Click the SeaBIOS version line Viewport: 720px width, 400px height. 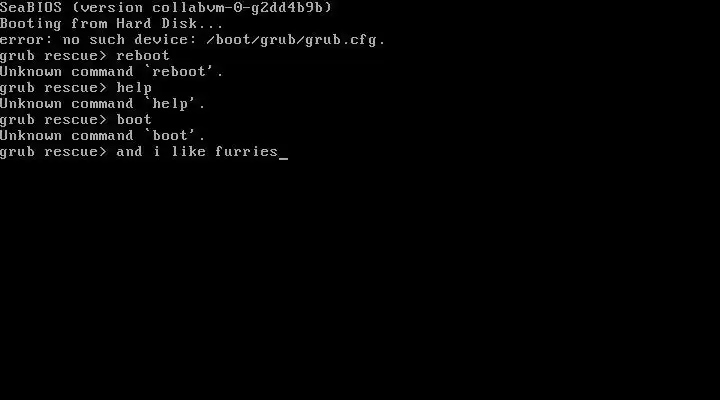[x=166, y=7]
